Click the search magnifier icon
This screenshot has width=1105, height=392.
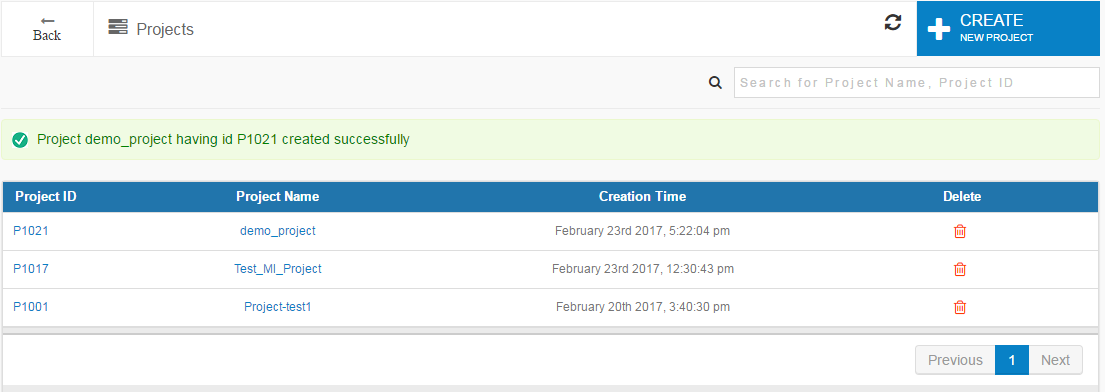click(x=715, y=82)
